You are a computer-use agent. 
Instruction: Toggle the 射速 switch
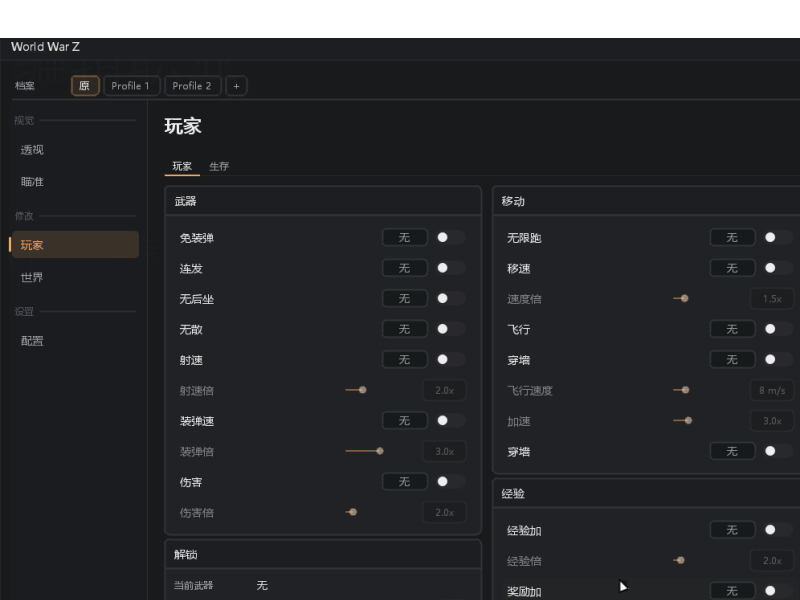pyautogui.click(x=451, y=360)
